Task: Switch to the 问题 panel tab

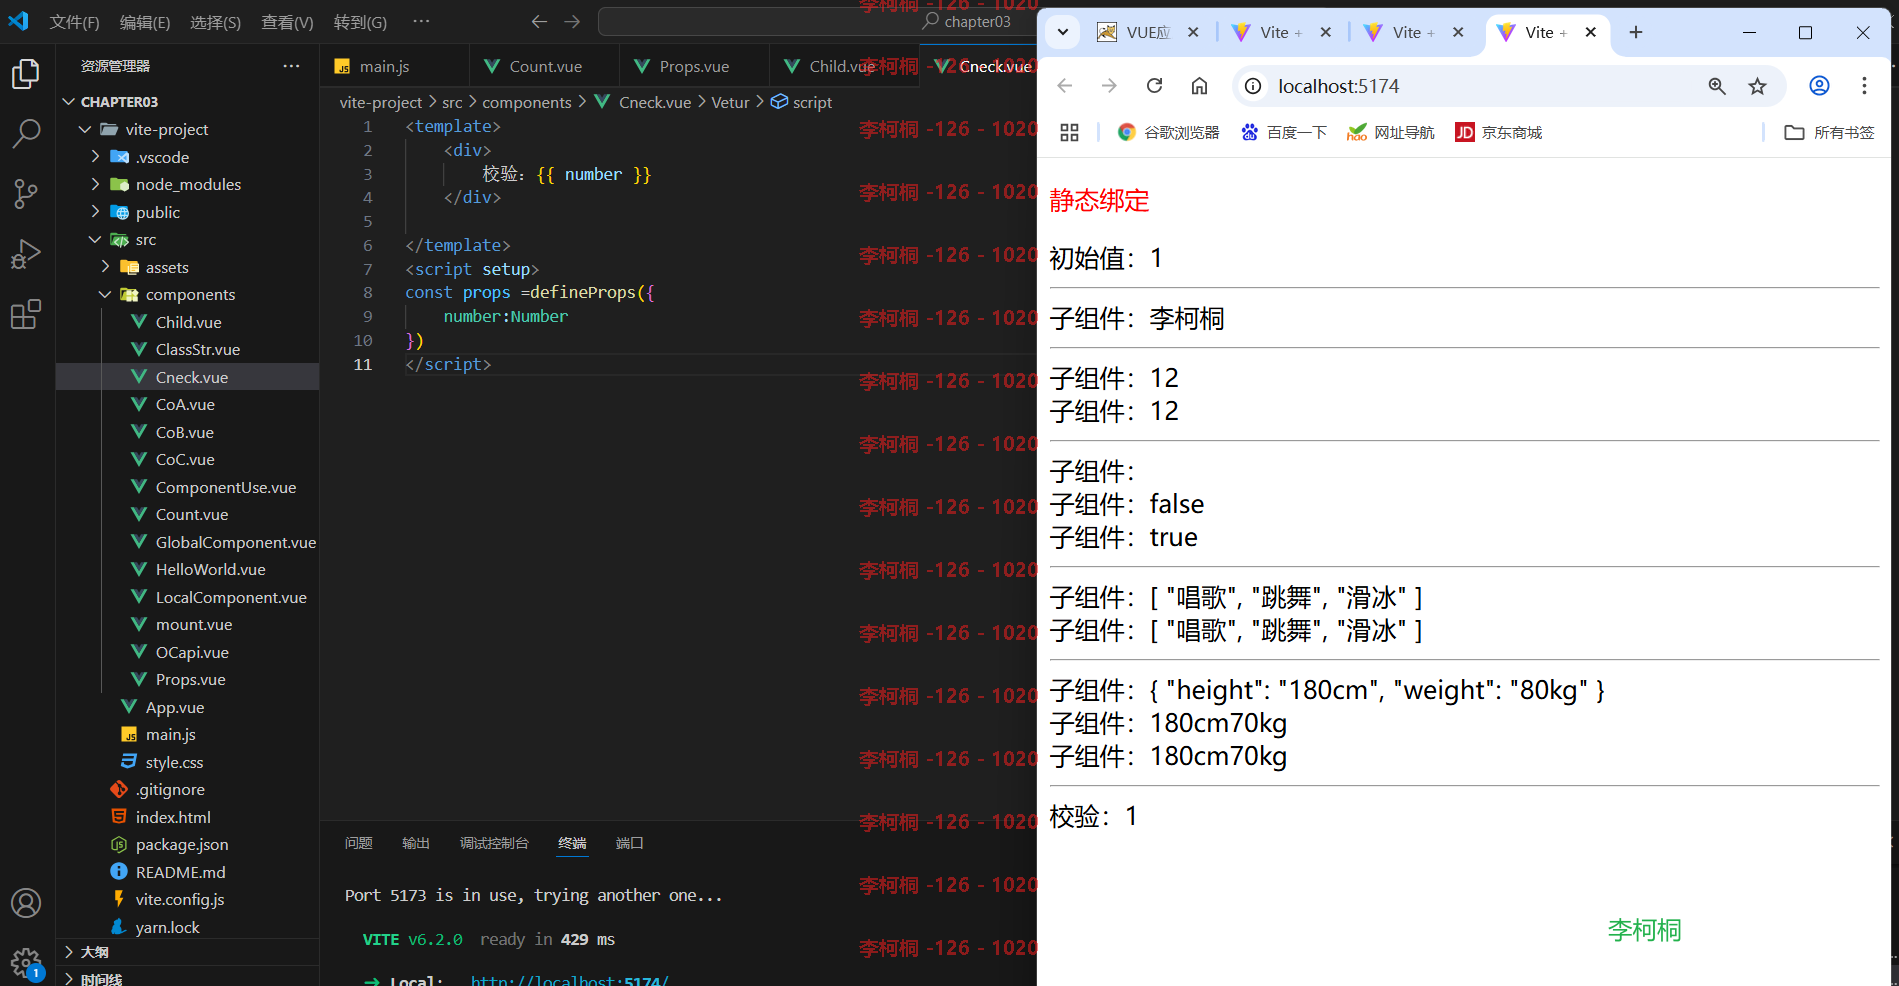Action: tap(358, 843)
